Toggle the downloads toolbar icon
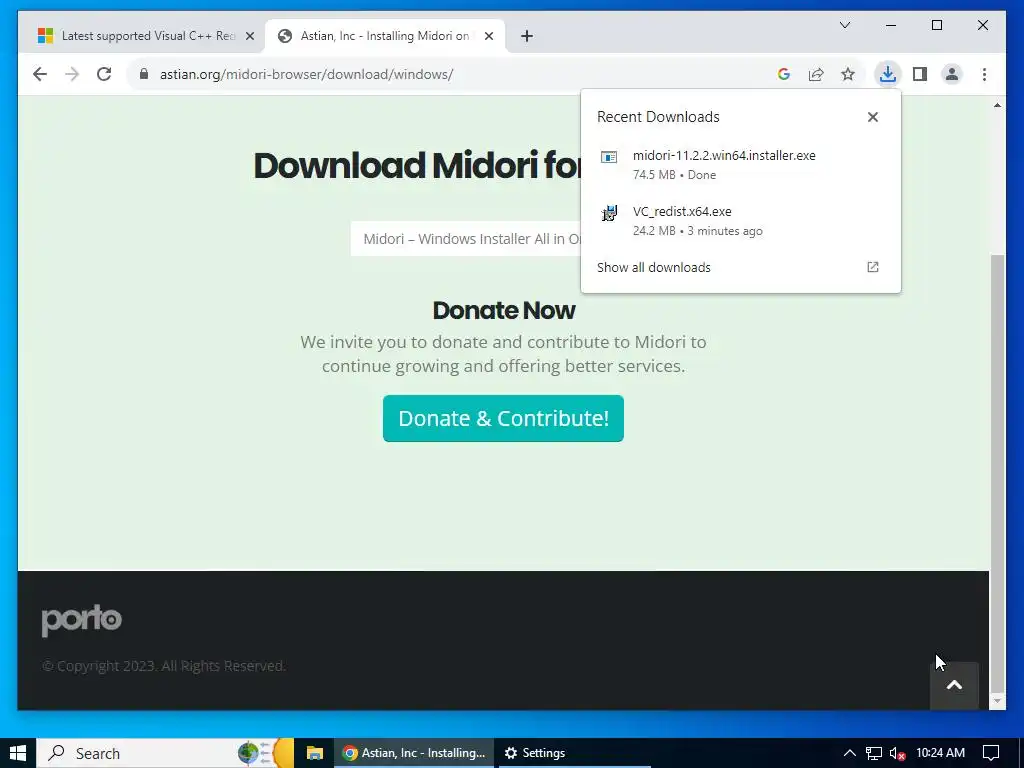Image resolution: width=1024 pixels, height=768 pixels. (888, 74)
